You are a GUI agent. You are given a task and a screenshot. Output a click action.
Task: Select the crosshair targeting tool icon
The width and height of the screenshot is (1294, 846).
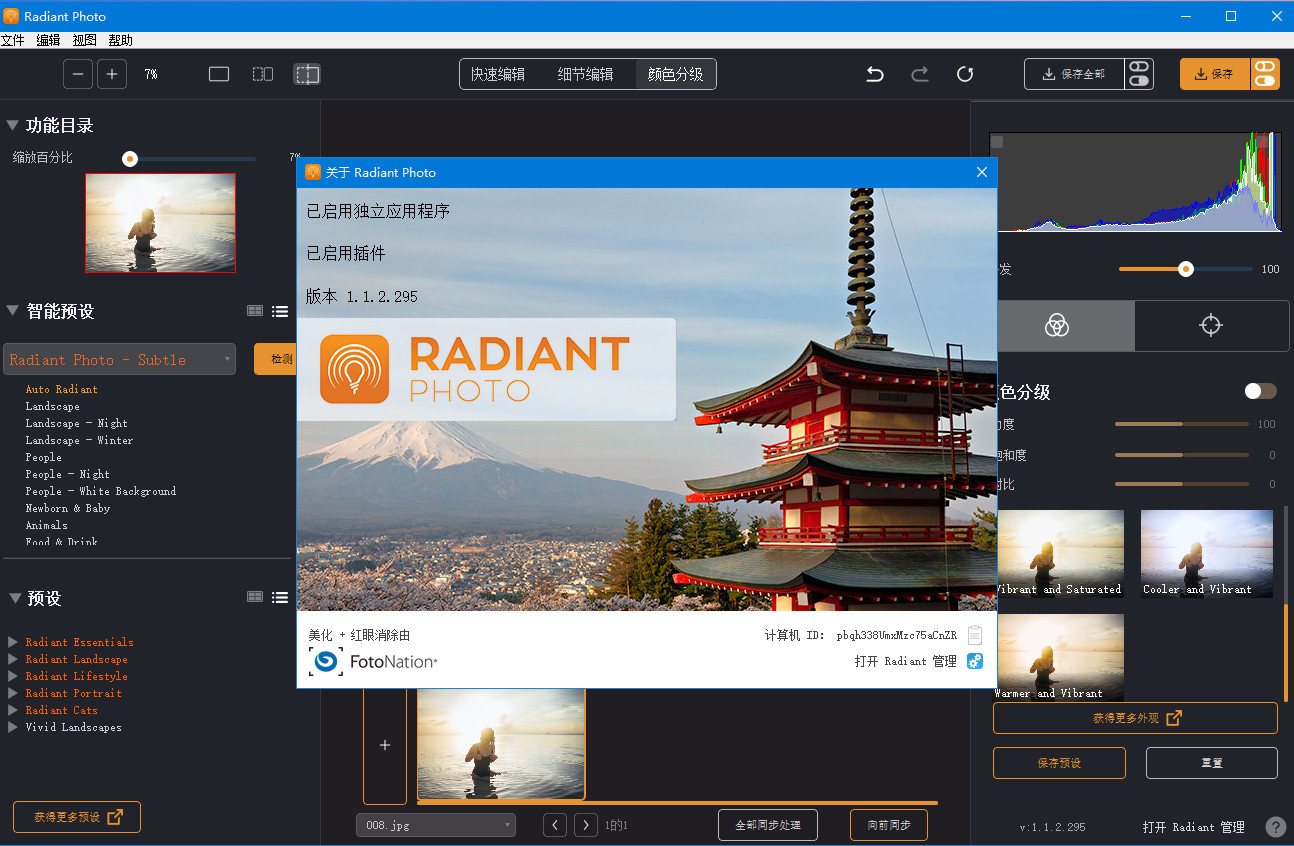point(1211,325)
